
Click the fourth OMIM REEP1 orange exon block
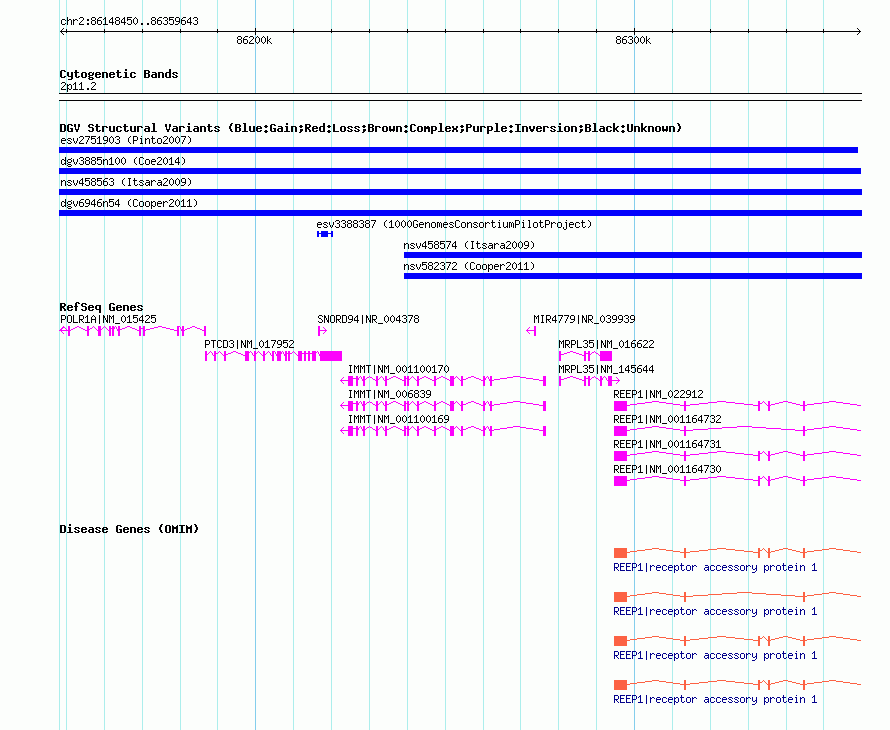pyautogui.click(x=620, y=685)
